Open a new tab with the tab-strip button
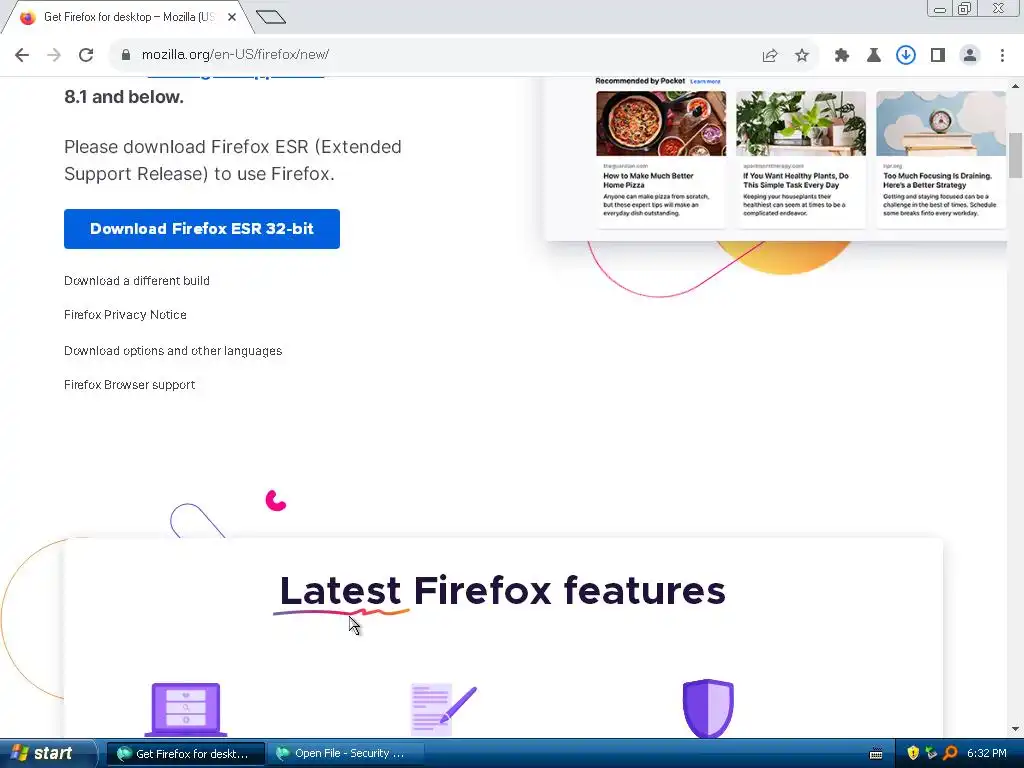The height and width of the screenshot is (768, 1024). pyautogui.click(x=271, y=17)
